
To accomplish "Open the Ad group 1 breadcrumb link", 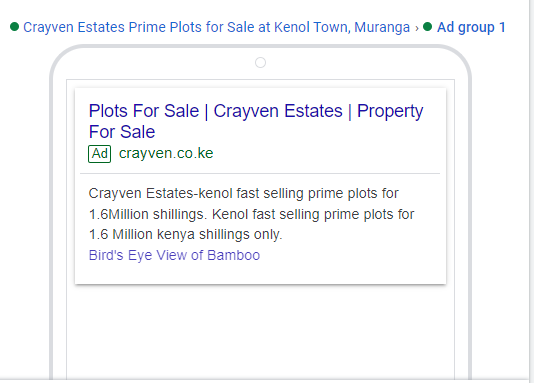I will [x=471, y=27].
